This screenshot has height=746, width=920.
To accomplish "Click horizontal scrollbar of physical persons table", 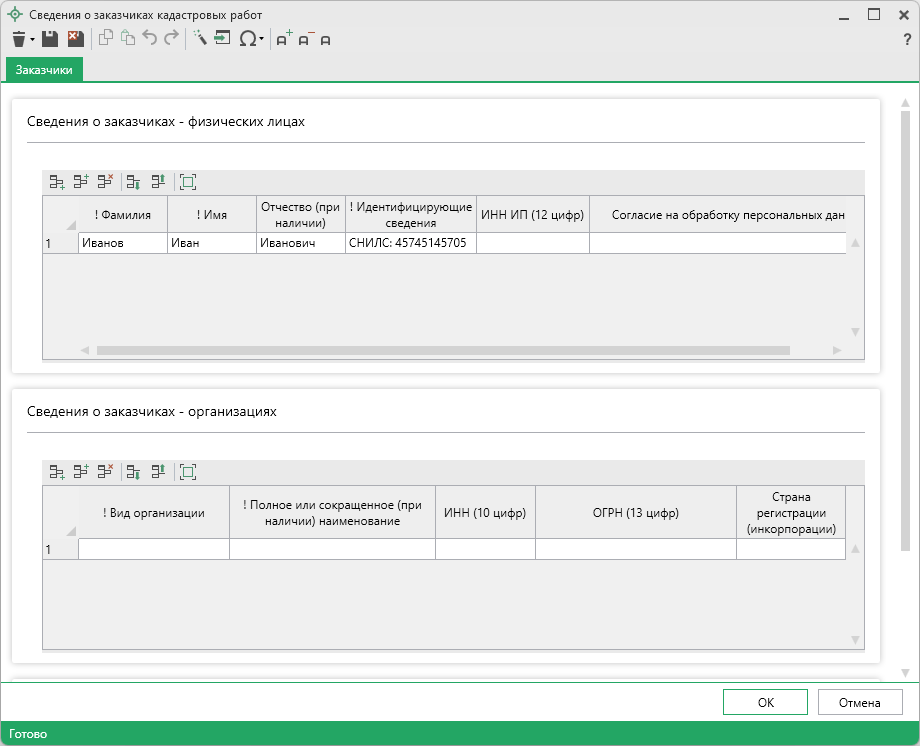I will click(443, 351).
